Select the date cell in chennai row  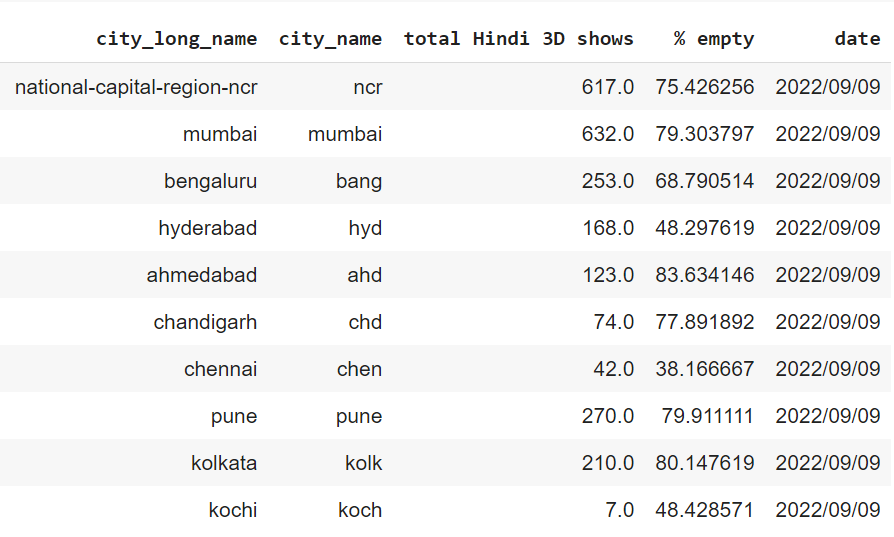click(828, 369)
